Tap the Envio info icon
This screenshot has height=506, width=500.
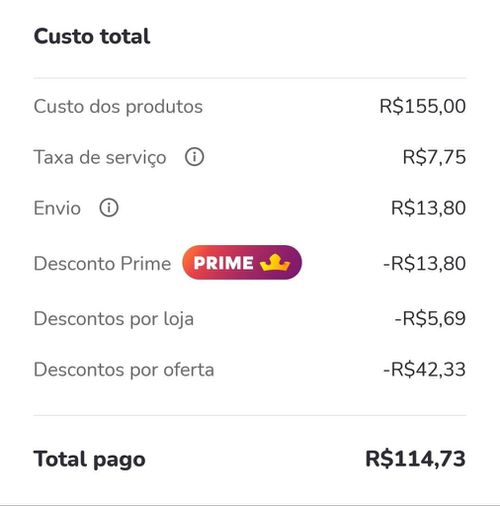(109, 208)
